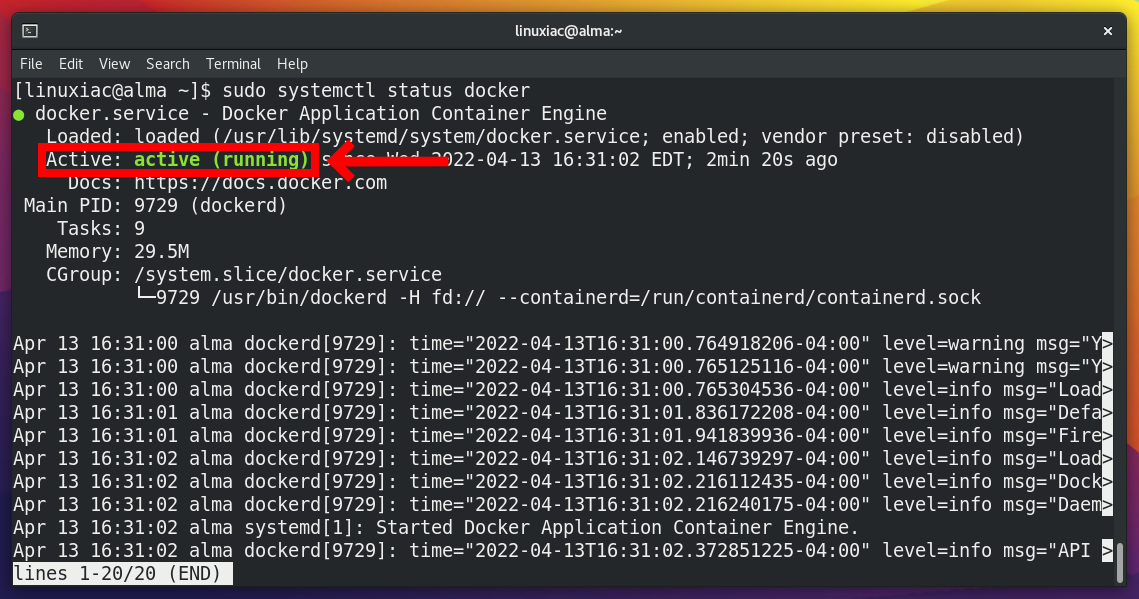Click the log line ending with msg="Dock
Viewport: 1139px width, 599px height.
point(563,481)
